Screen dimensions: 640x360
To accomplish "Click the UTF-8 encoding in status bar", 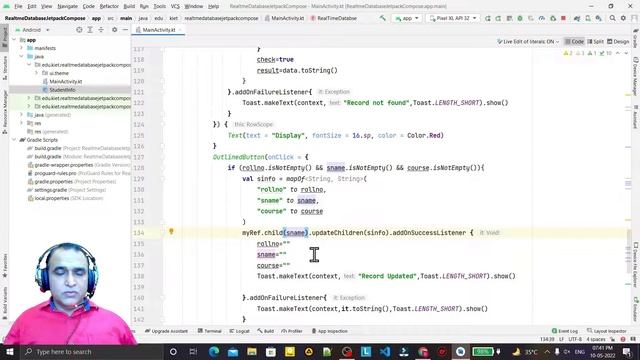I will coord(575,339).
